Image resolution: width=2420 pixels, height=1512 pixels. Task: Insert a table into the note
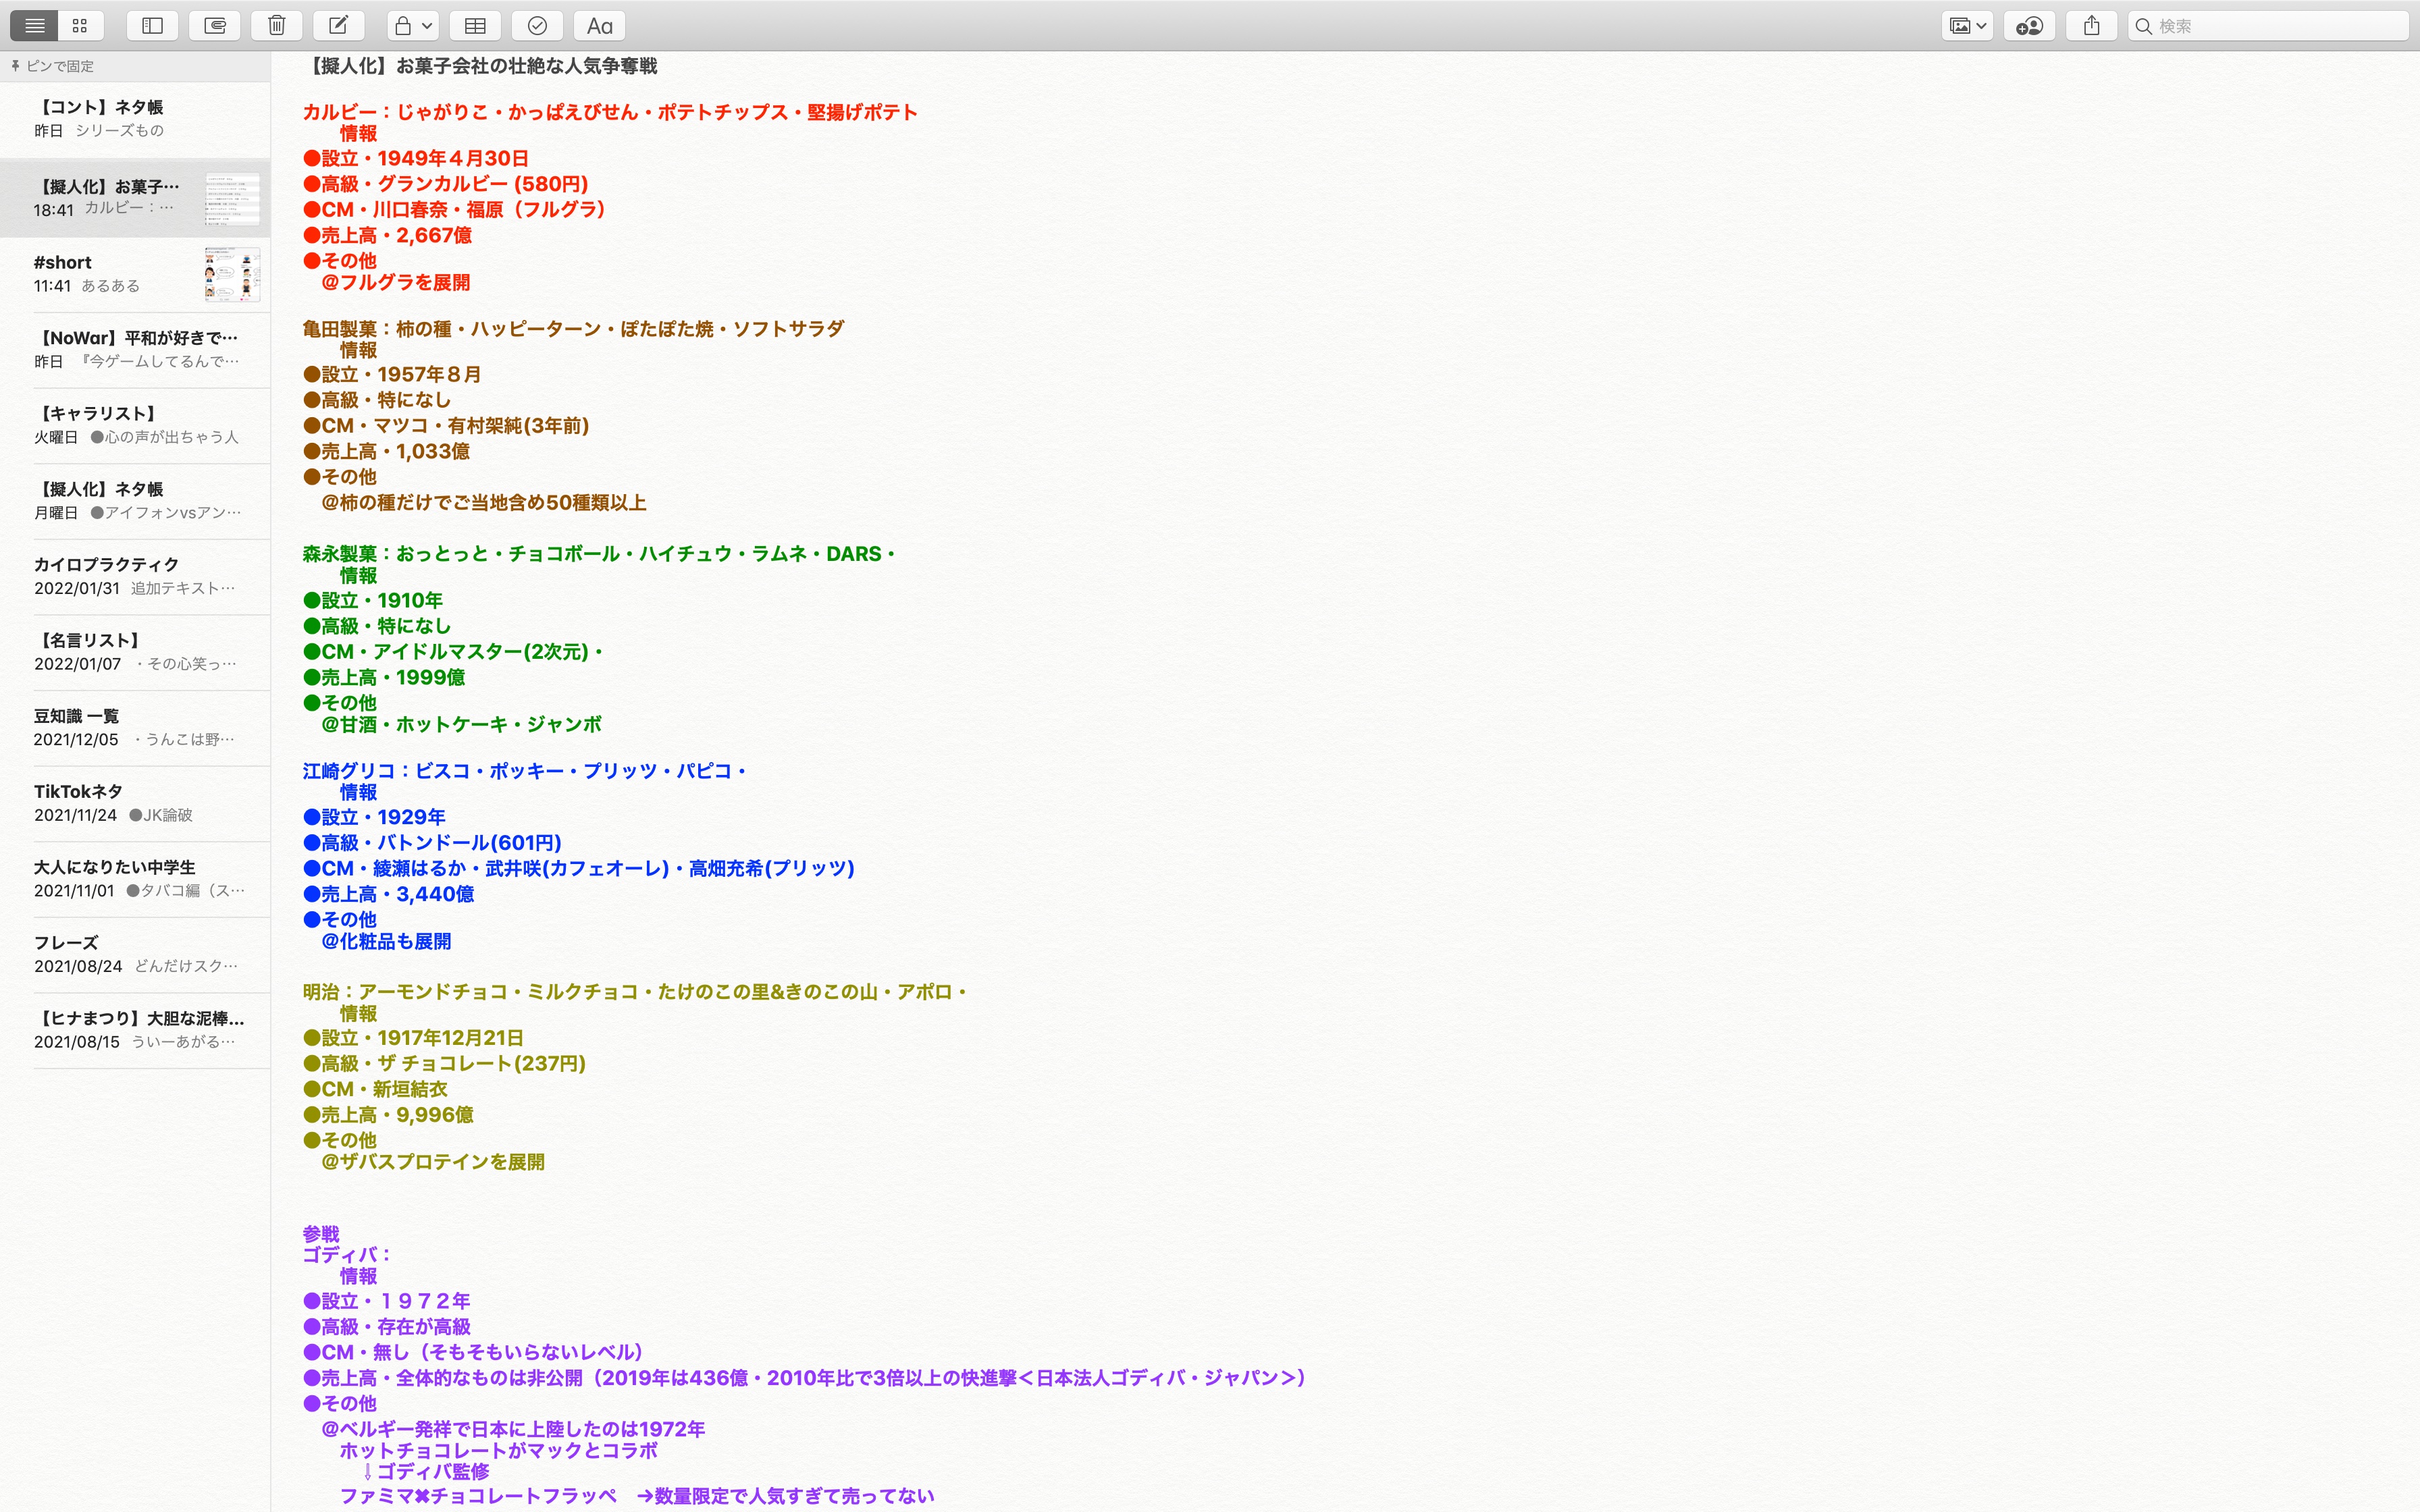coord(475,26)
